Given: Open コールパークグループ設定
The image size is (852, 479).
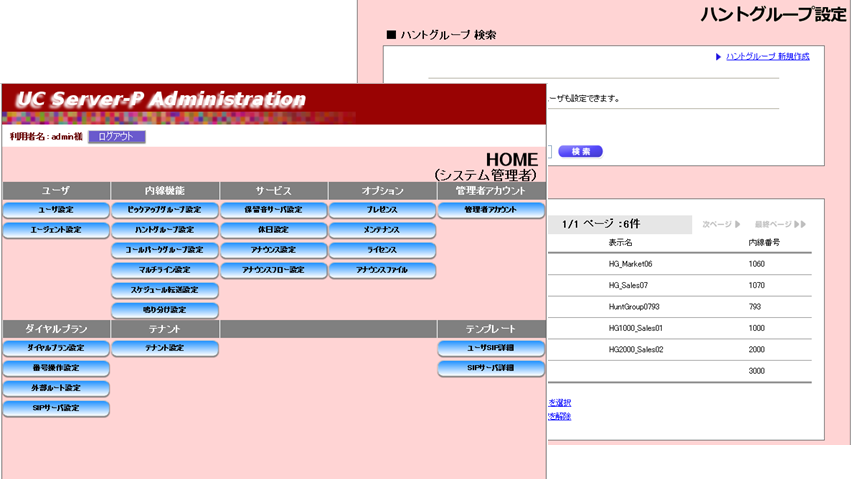Looking at the screenshot, I should (x=165, y=250).
